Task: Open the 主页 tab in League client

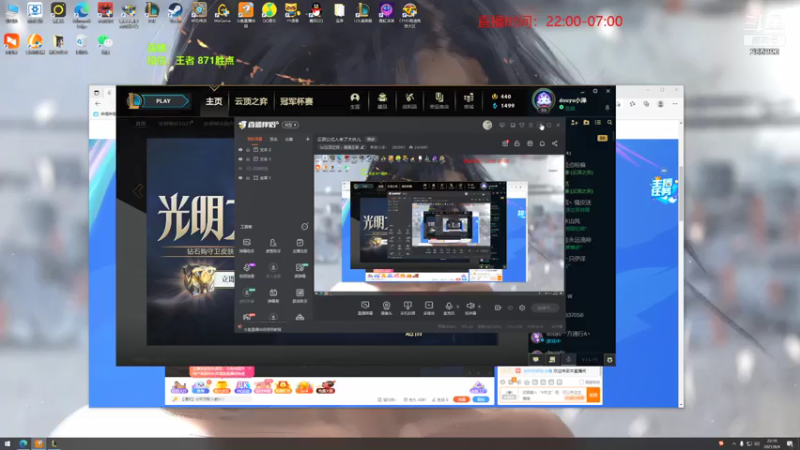Action: point(214,101)
